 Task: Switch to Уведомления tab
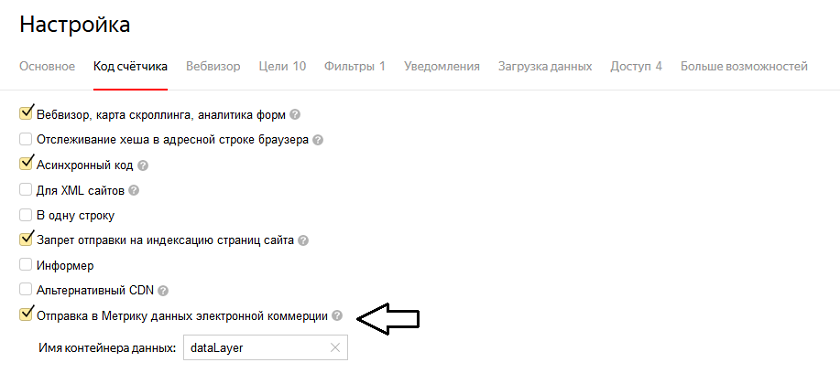(442, 66)
